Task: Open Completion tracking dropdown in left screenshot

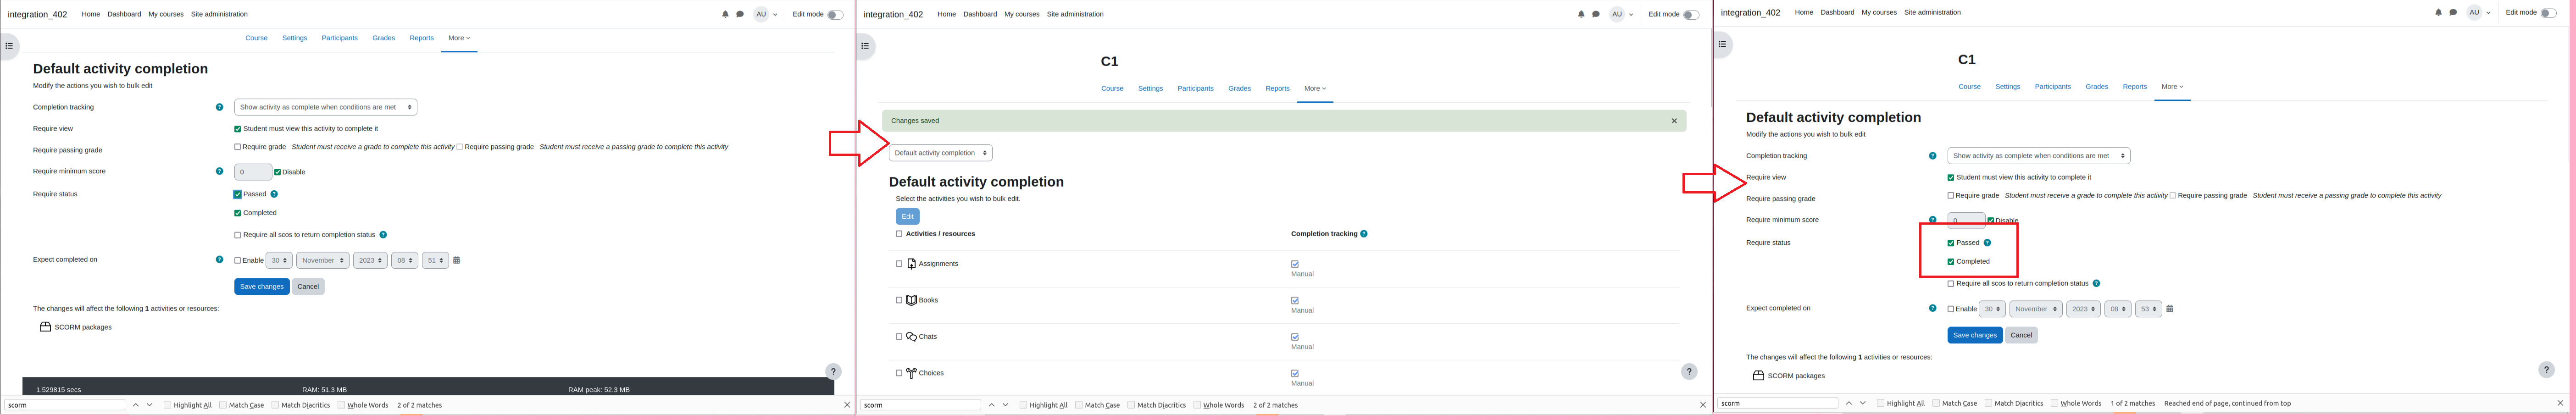Action: 326,107
